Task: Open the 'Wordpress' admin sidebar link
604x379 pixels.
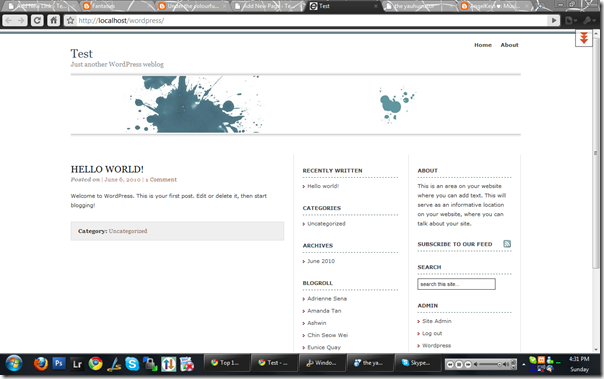Action: click(436, 345)
